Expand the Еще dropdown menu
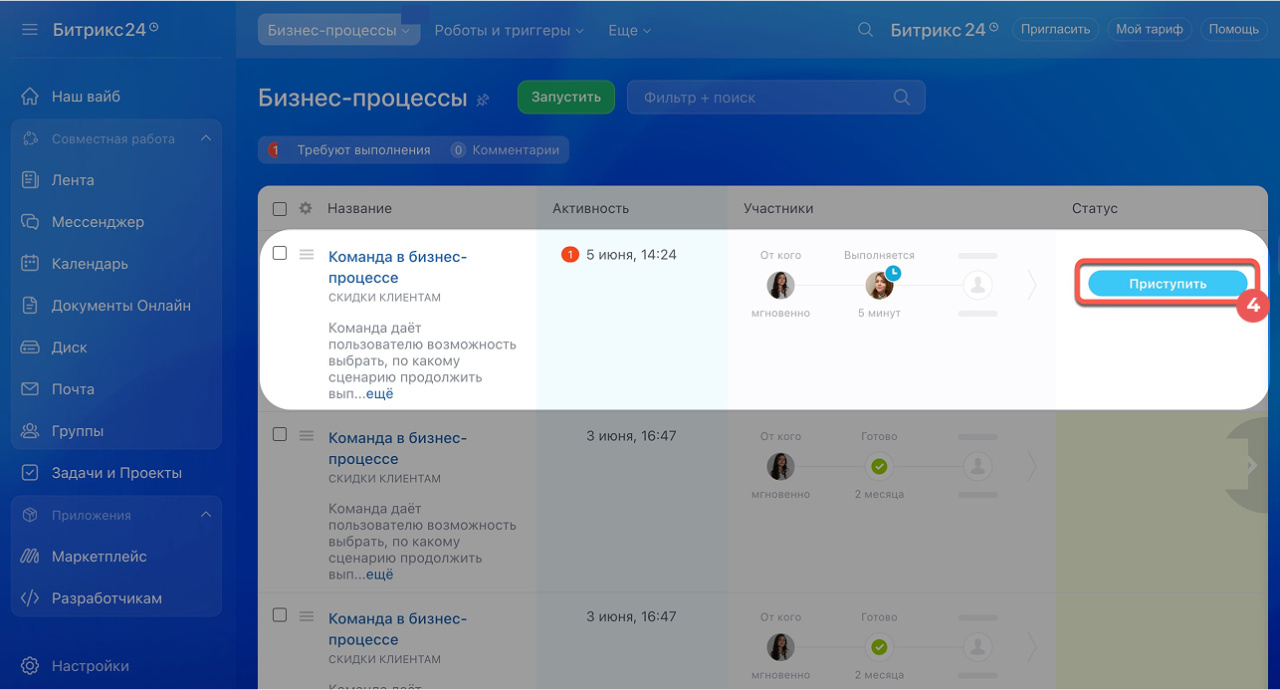The height and width of the screenshot is (690, 1280). pos(629,30)
